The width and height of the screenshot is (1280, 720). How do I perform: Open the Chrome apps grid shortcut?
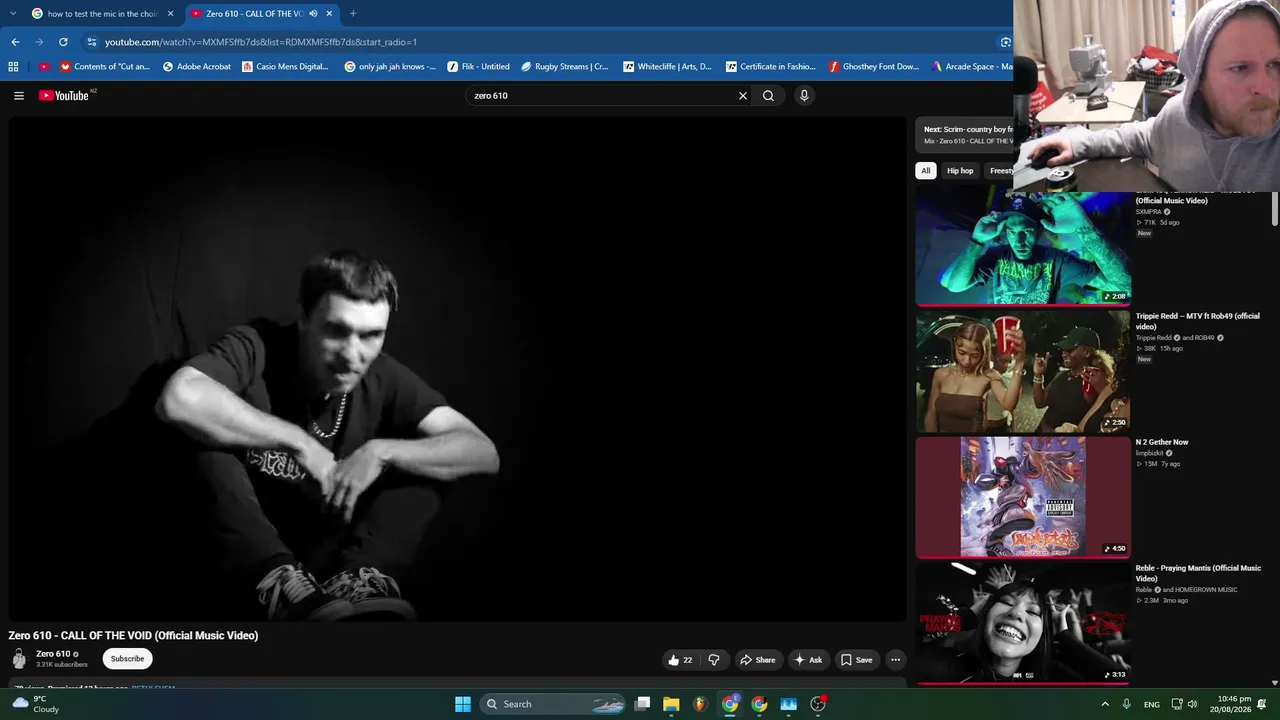[x=13, y=67]
